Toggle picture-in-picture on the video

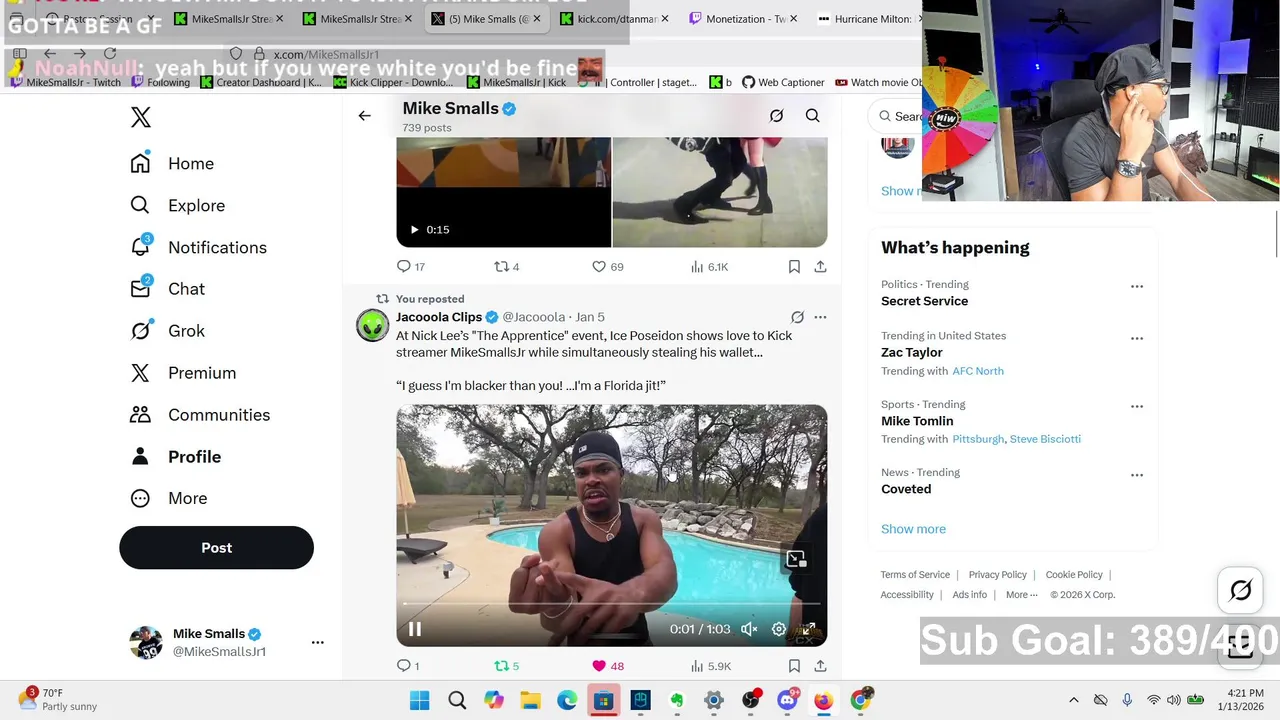click(796, 560)
